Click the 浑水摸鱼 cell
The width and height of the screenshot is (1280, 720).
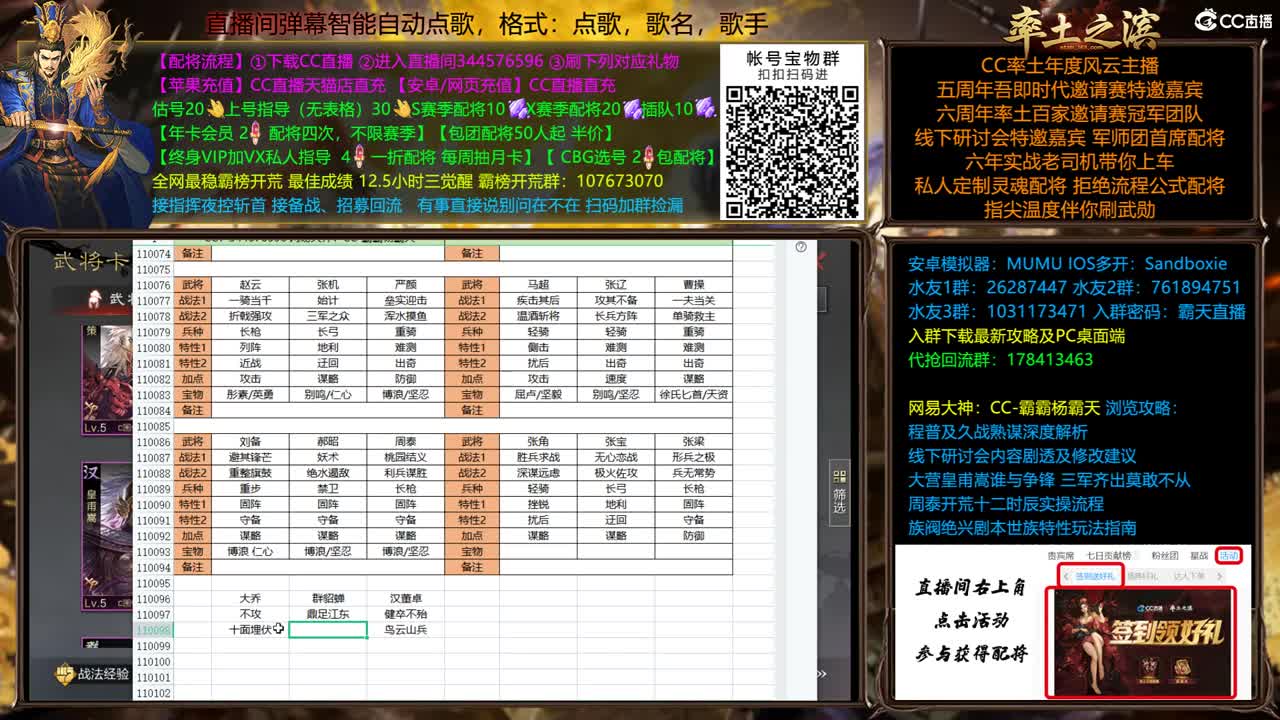coord(405,316)
